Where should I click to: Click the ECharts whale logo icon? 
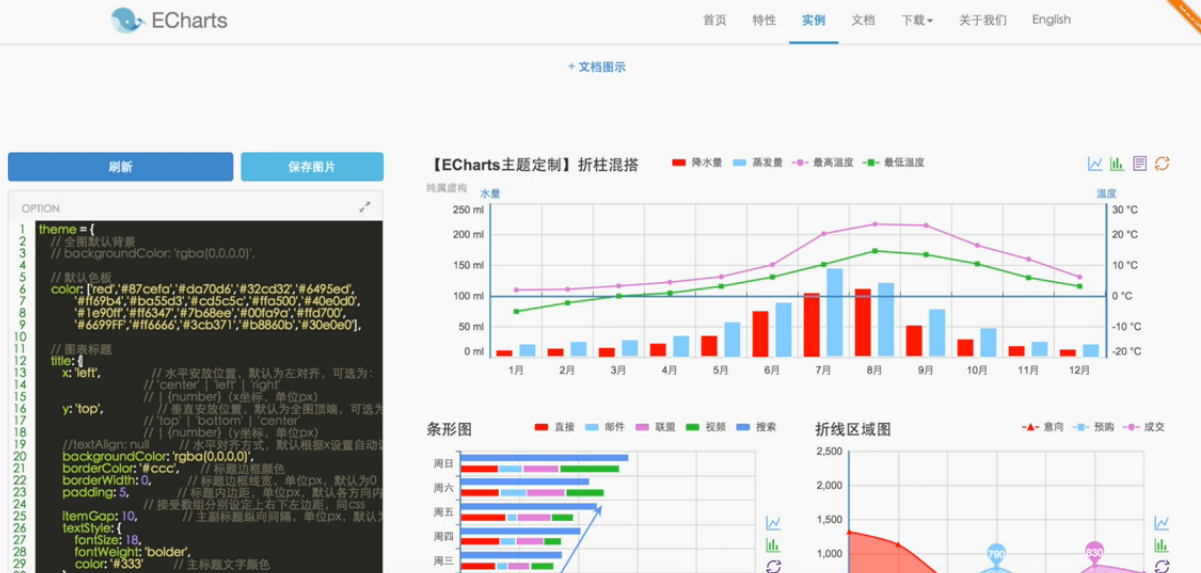pos(128,19)
